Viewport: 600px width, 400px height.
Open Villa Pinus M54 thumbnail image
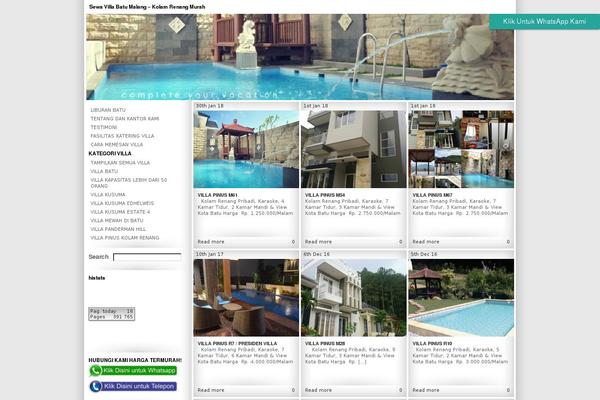click(354, 149)
